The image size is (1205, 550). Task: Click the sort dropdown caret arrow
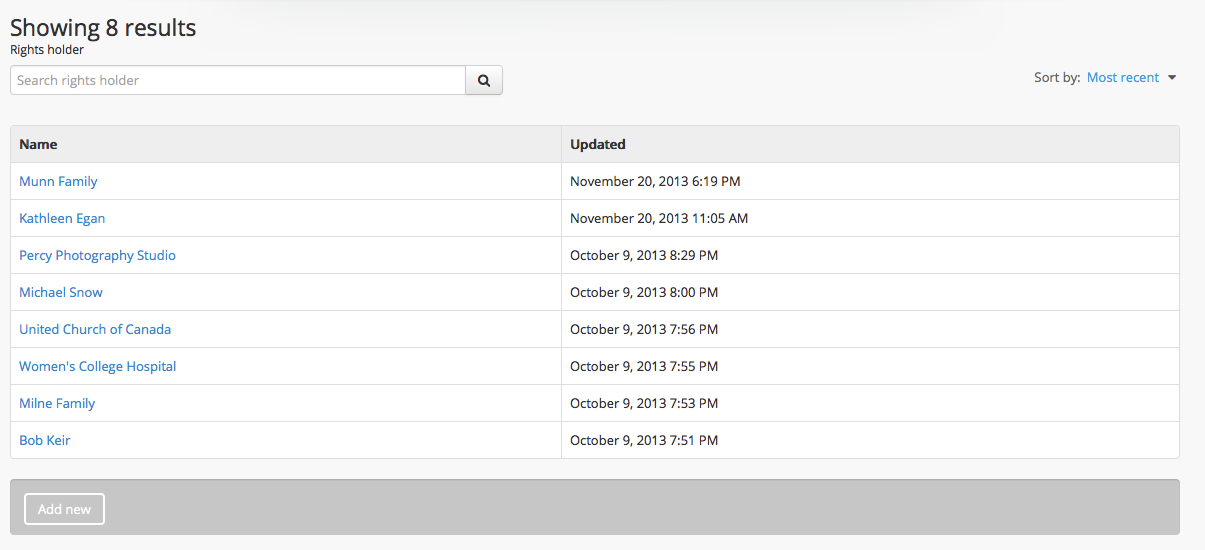click(1172, 78)
